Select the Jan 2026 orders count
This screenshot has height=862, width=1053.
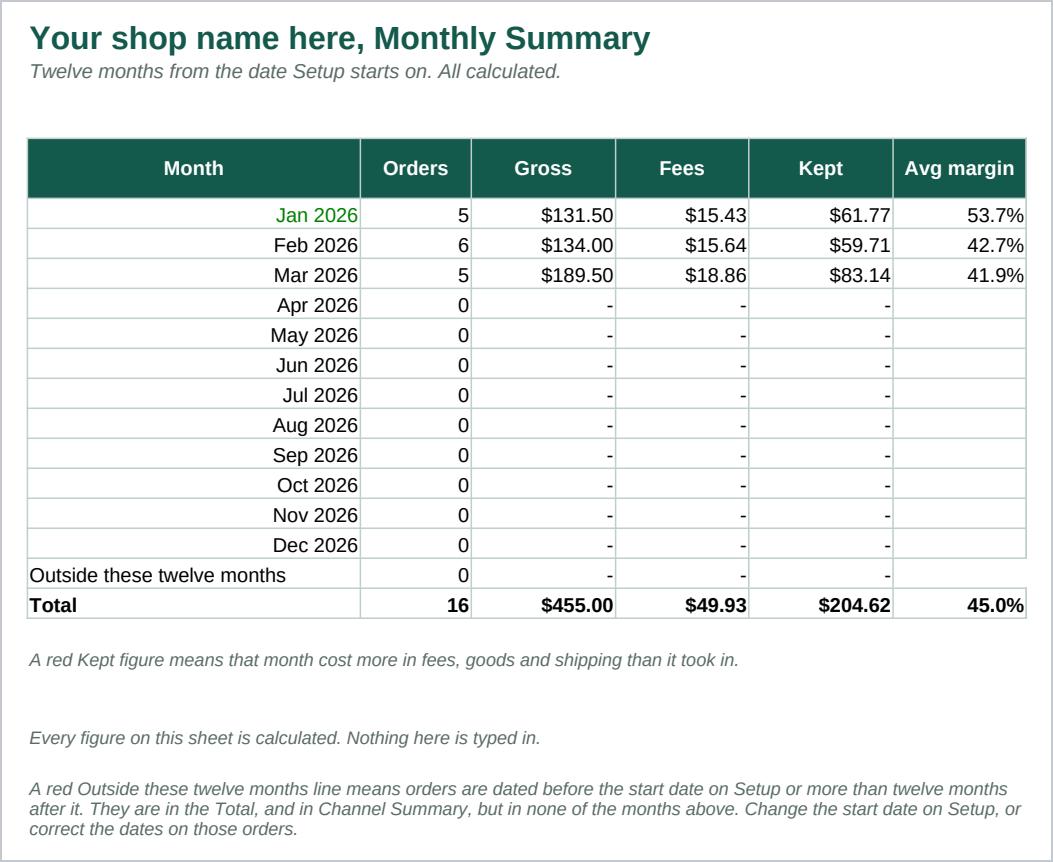tap(416, 215)
